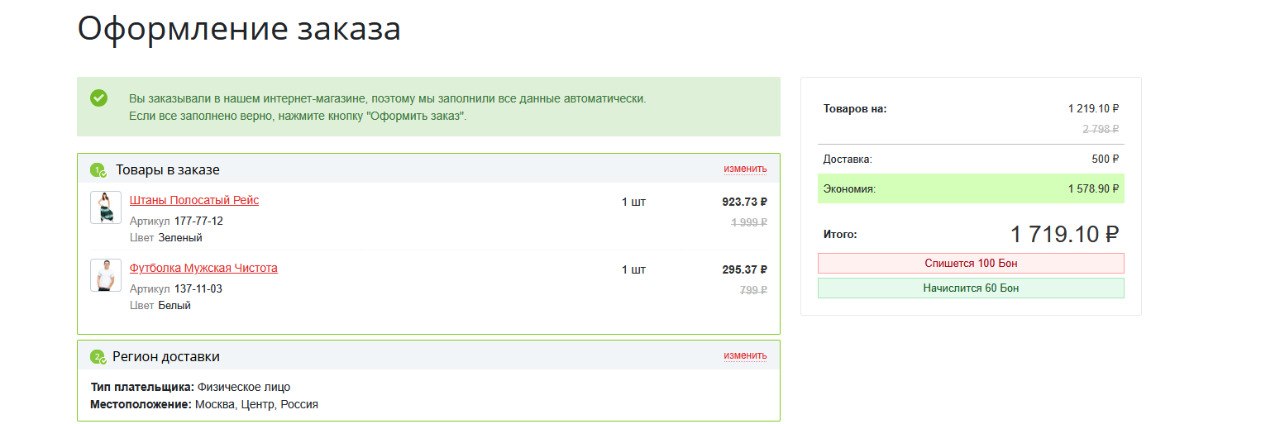Click the Начислится 60 Бон green badge
1280x424 pixels.
click(x=971, y=288)
